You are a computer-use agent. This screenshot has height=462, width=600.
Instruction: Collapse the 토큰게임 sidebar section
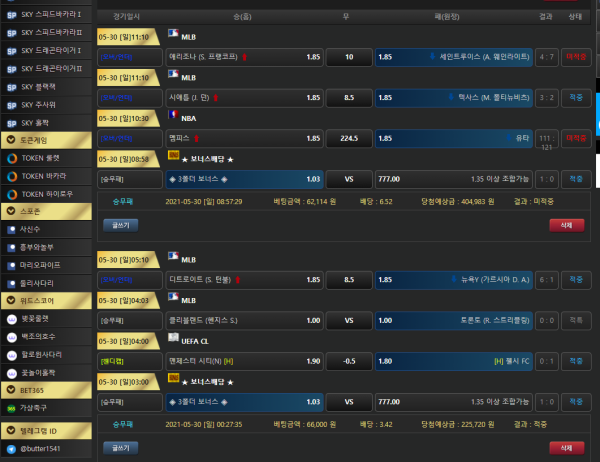10,141
